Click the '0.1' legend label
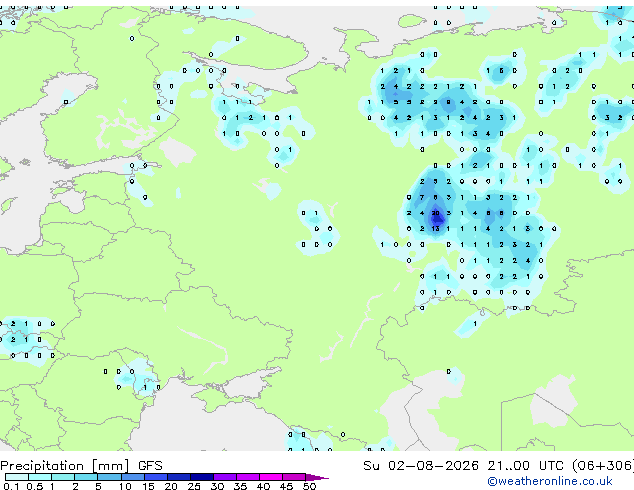Screen dimensions: 634x490 [x=11, y=486]
